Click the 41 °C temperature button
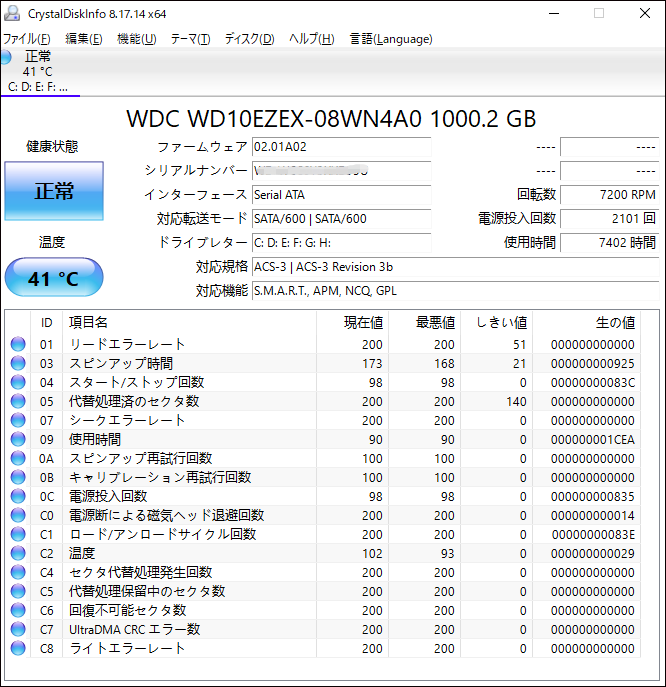666x687 pixels. [x=54, y=278]
